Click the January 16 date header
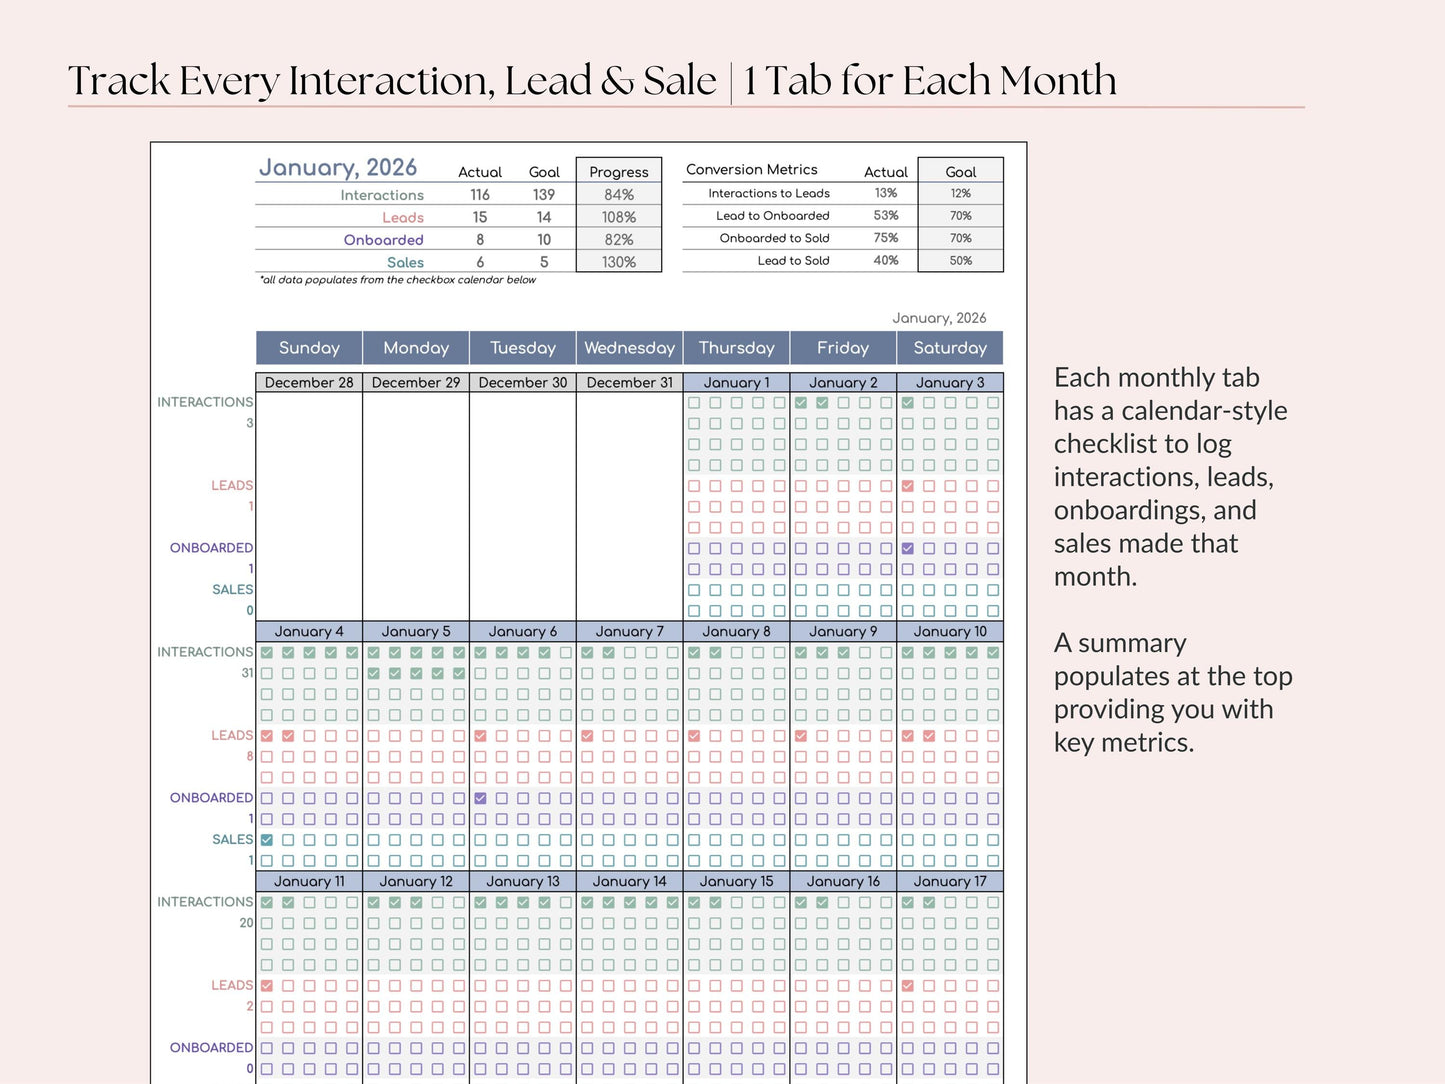The height and width of the screenshot is (1084, 1445). pyautogui.click(x=843, y=882)
